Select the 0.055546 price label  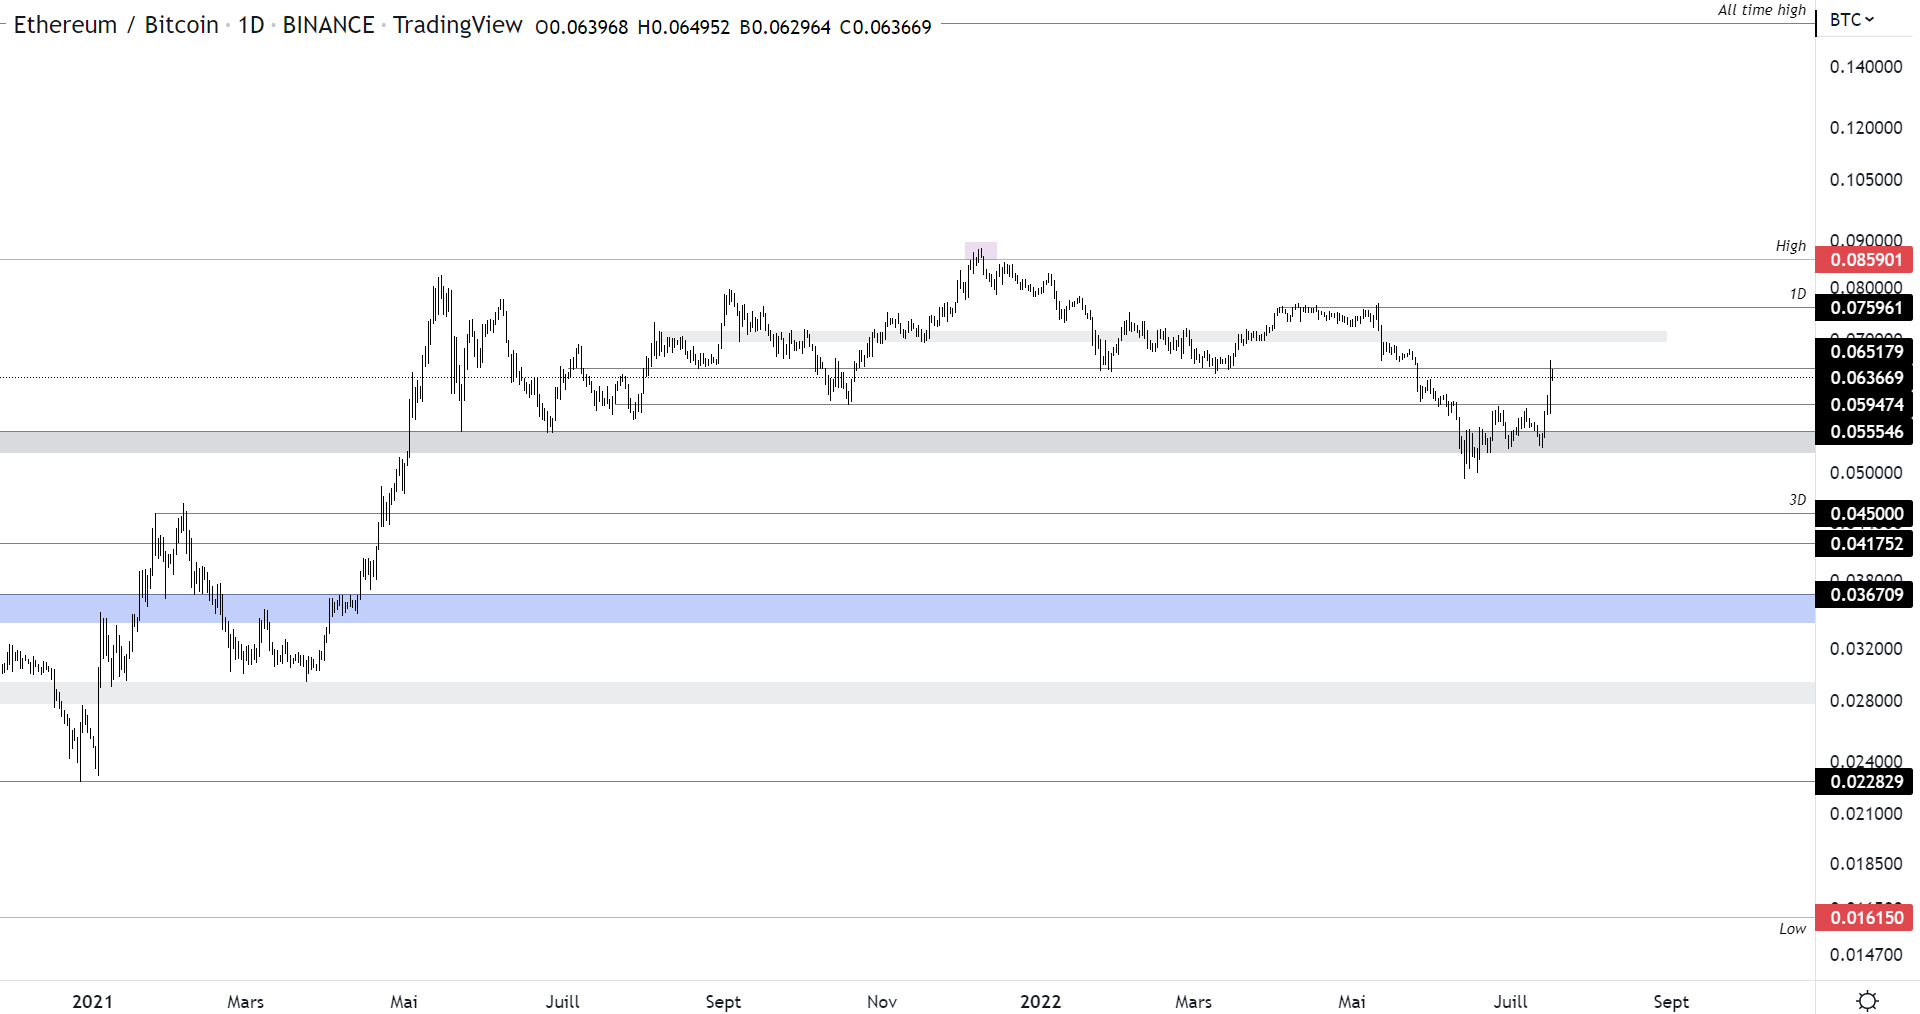[1865, 432]
